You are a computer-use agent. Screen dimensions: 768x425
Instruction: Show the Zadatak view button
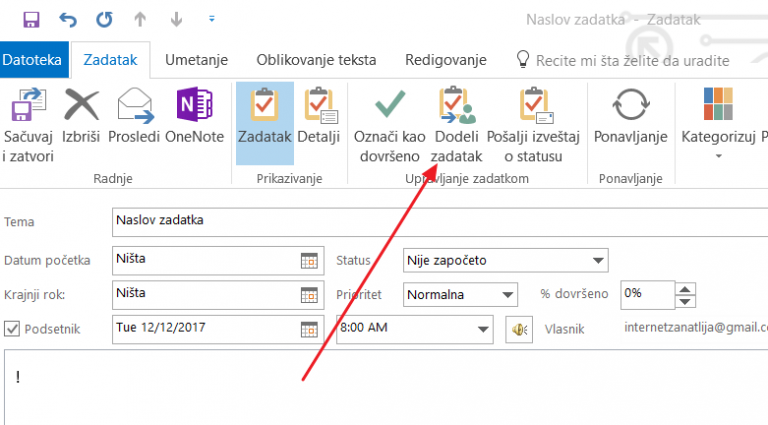click(x=265, y=123)
